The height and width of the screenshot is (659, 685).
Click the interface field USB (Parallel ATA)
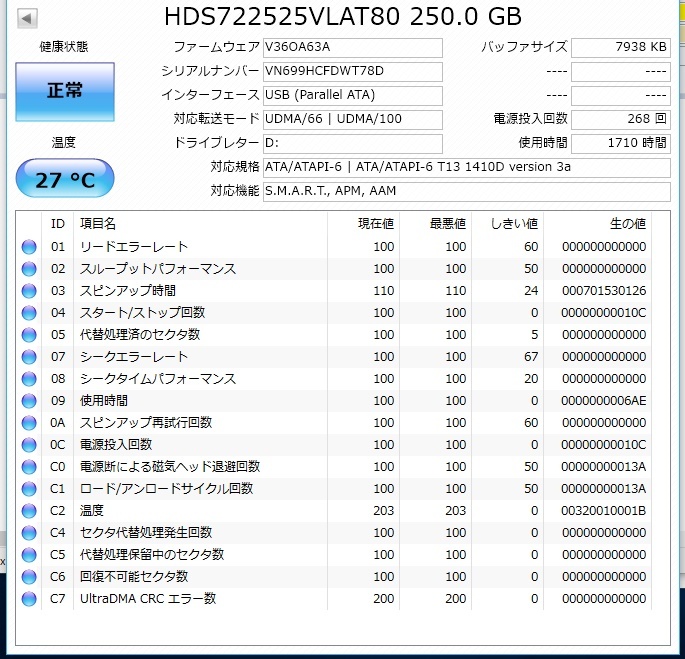point(353,95)
